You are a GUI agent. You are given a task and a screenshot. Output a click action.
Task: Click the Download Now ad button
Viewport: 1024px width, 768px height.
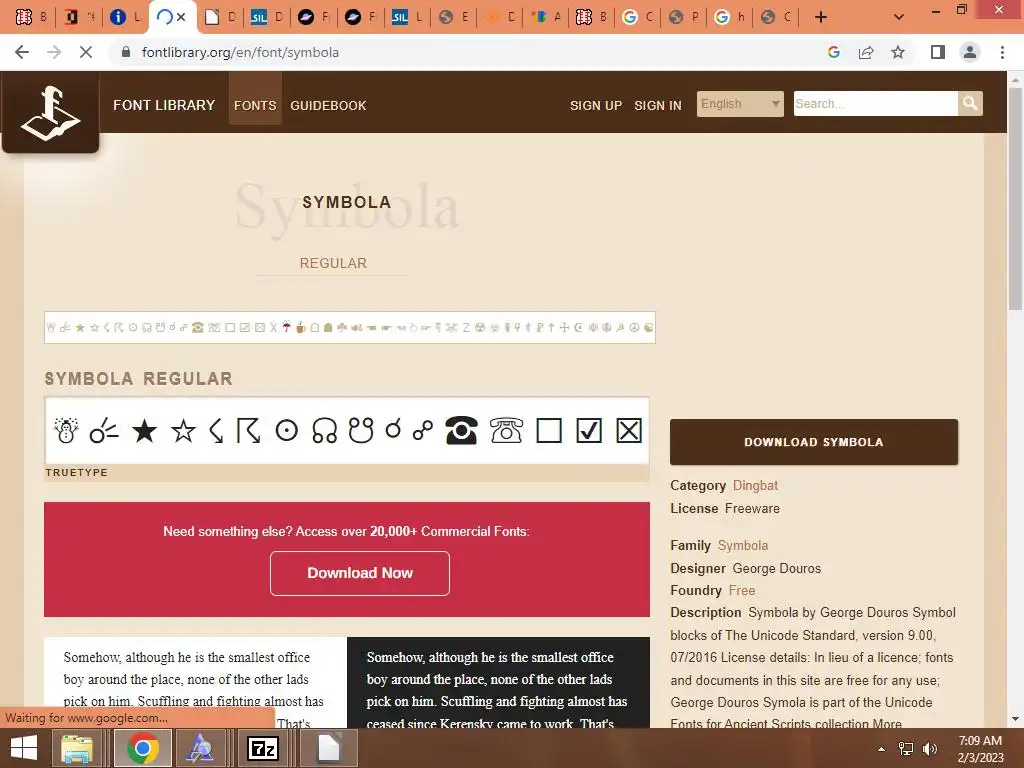pos(360,573)
